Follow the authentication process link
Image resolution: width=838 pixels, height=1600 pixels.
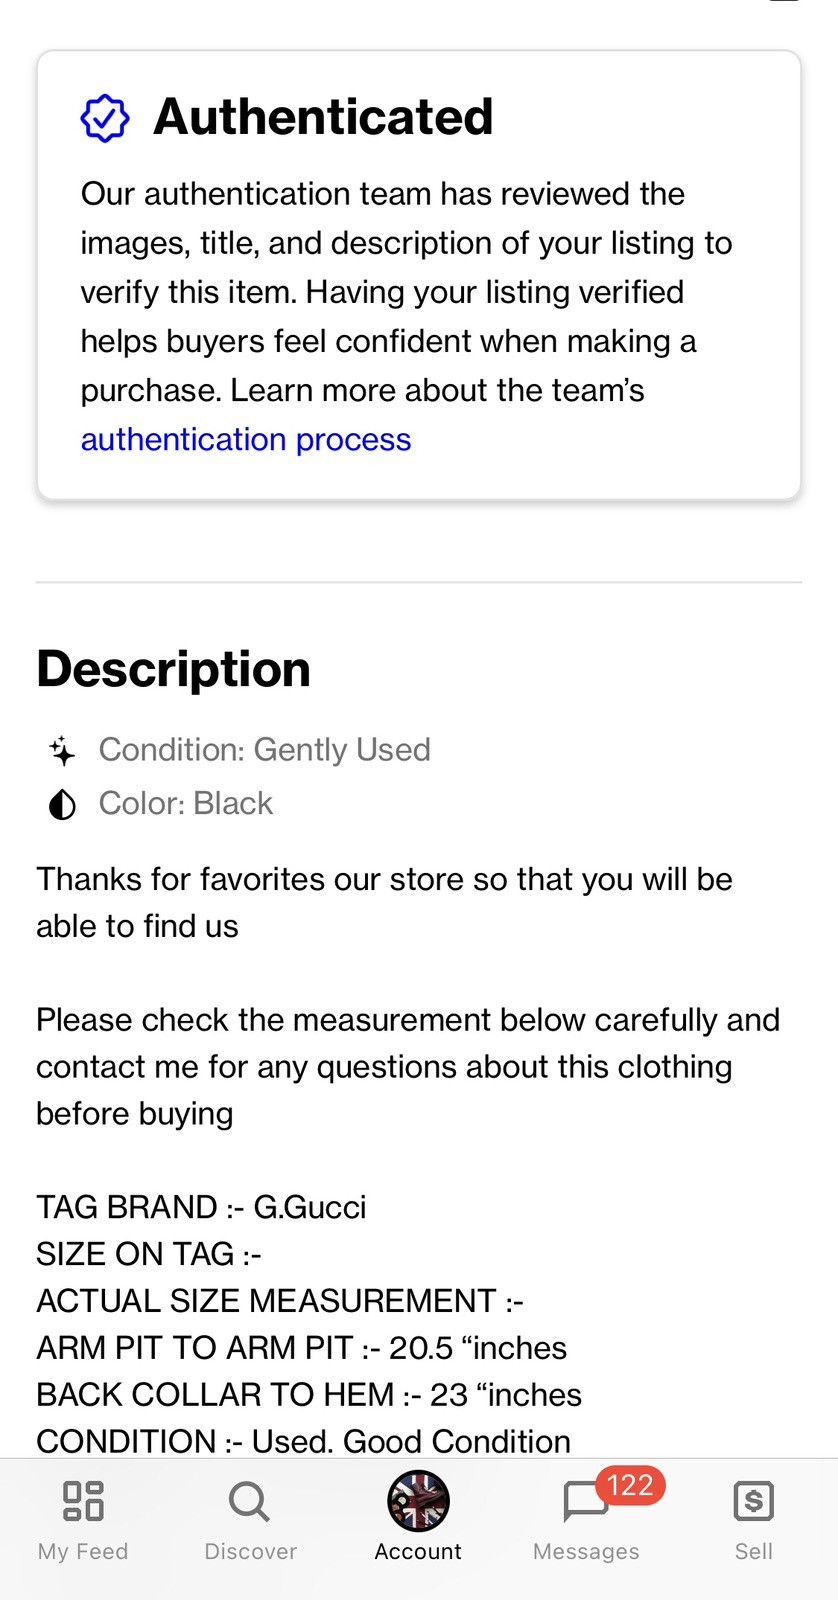pyautogui.click(x=246, y=439)
